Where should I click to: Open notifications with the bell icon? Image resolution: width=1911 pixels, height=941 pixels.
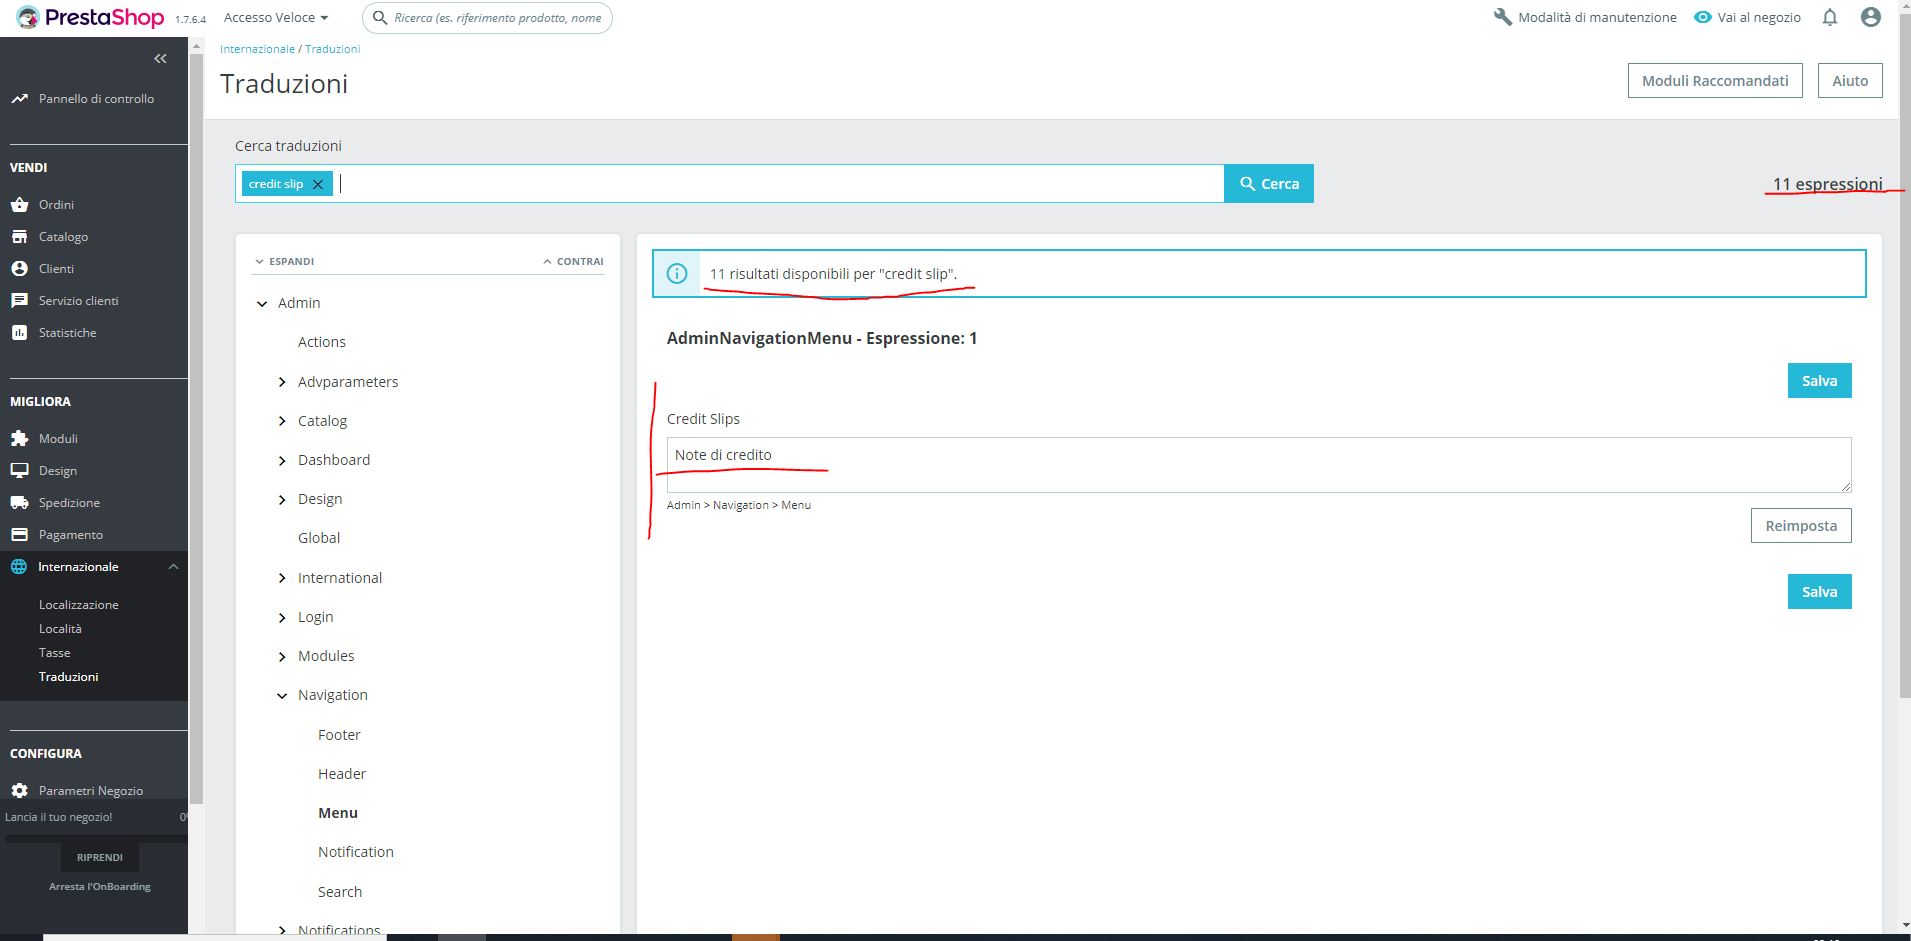pyautogui.click(x=1830, y=17)
